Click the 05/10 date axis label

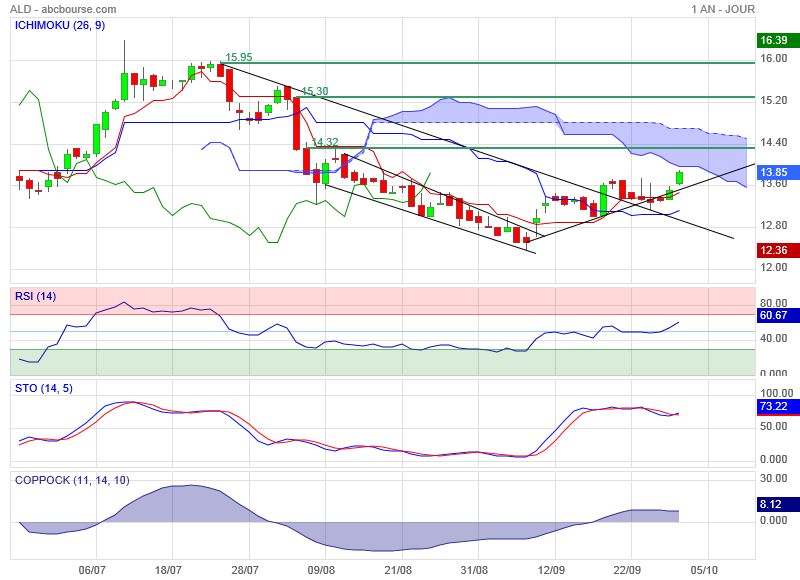pyautogui.click(x=704, y=570)
